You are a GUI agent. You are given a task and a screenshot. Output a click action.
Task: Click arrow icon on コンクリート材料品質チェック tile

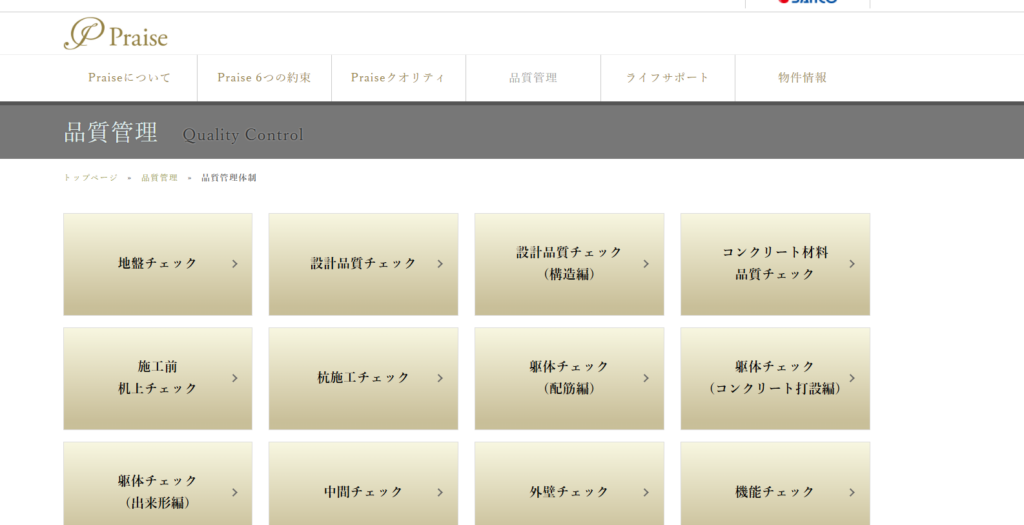852,264
